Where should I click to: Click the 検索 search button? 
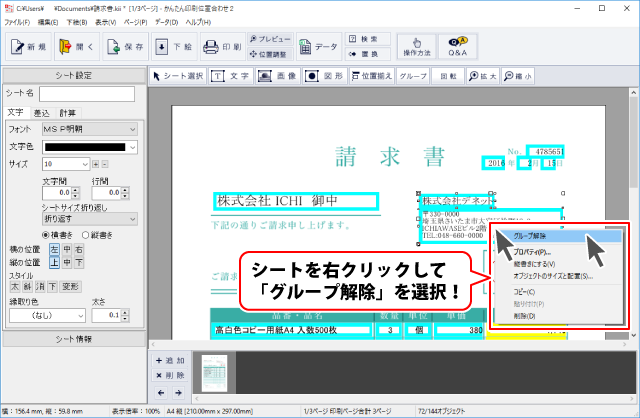click(x=368, y=39)
